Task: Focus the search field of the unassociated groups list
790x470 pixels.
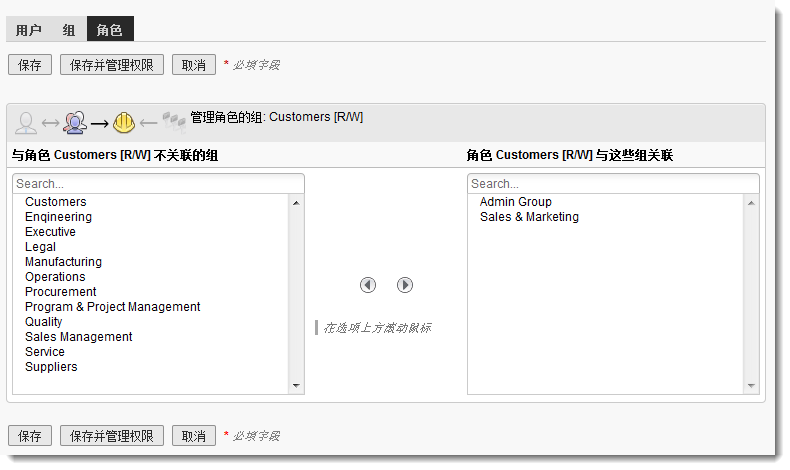Action: (x=158, y=184)
